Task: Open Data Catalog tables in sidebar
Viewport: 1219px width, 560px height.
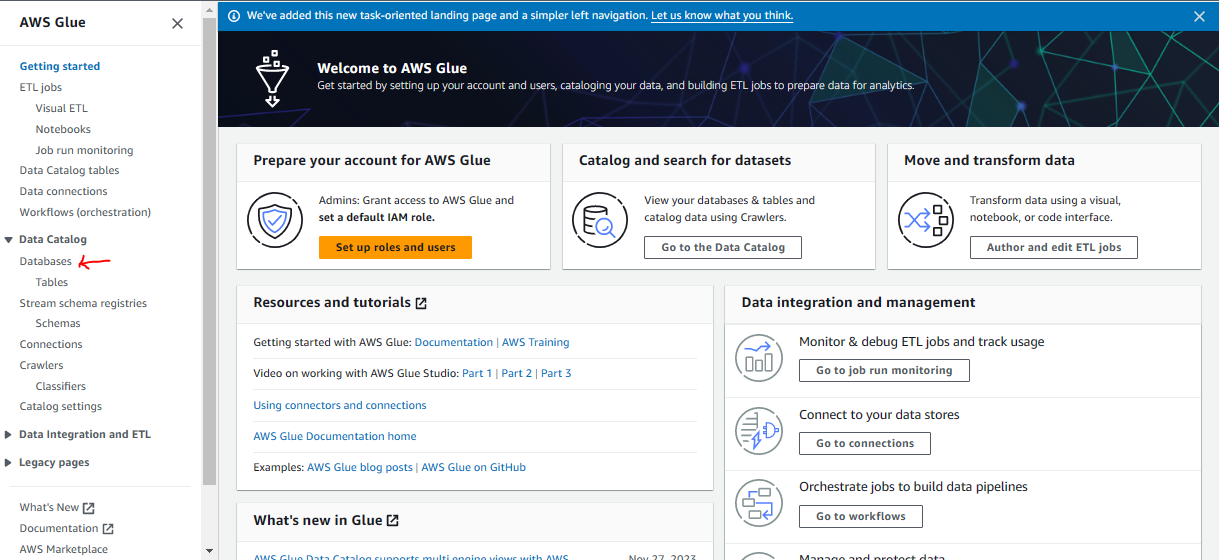Action: [69, 170]
